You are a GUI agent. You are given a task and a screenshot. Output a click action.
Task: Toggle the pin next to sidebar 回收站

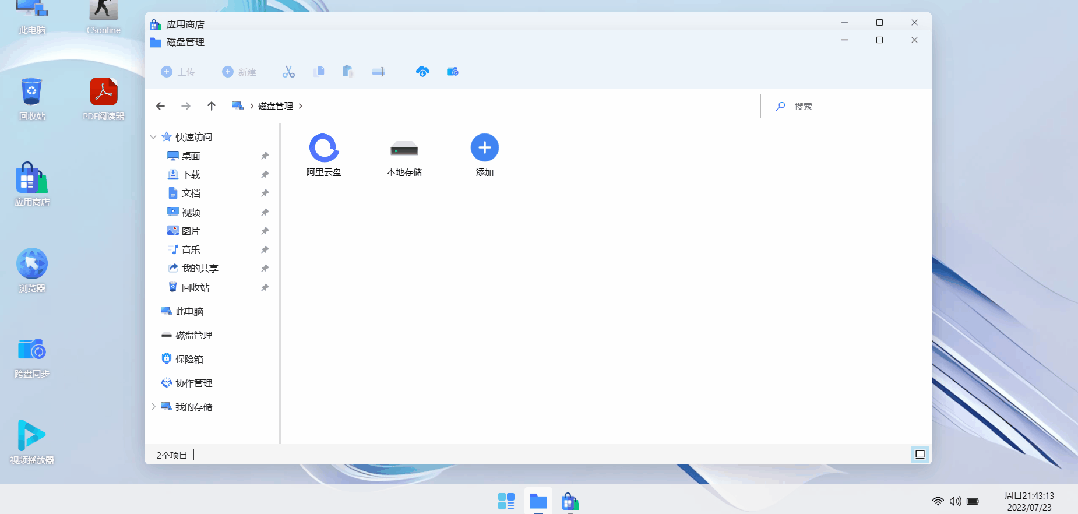pyautogui.click(x=265, y=288)
